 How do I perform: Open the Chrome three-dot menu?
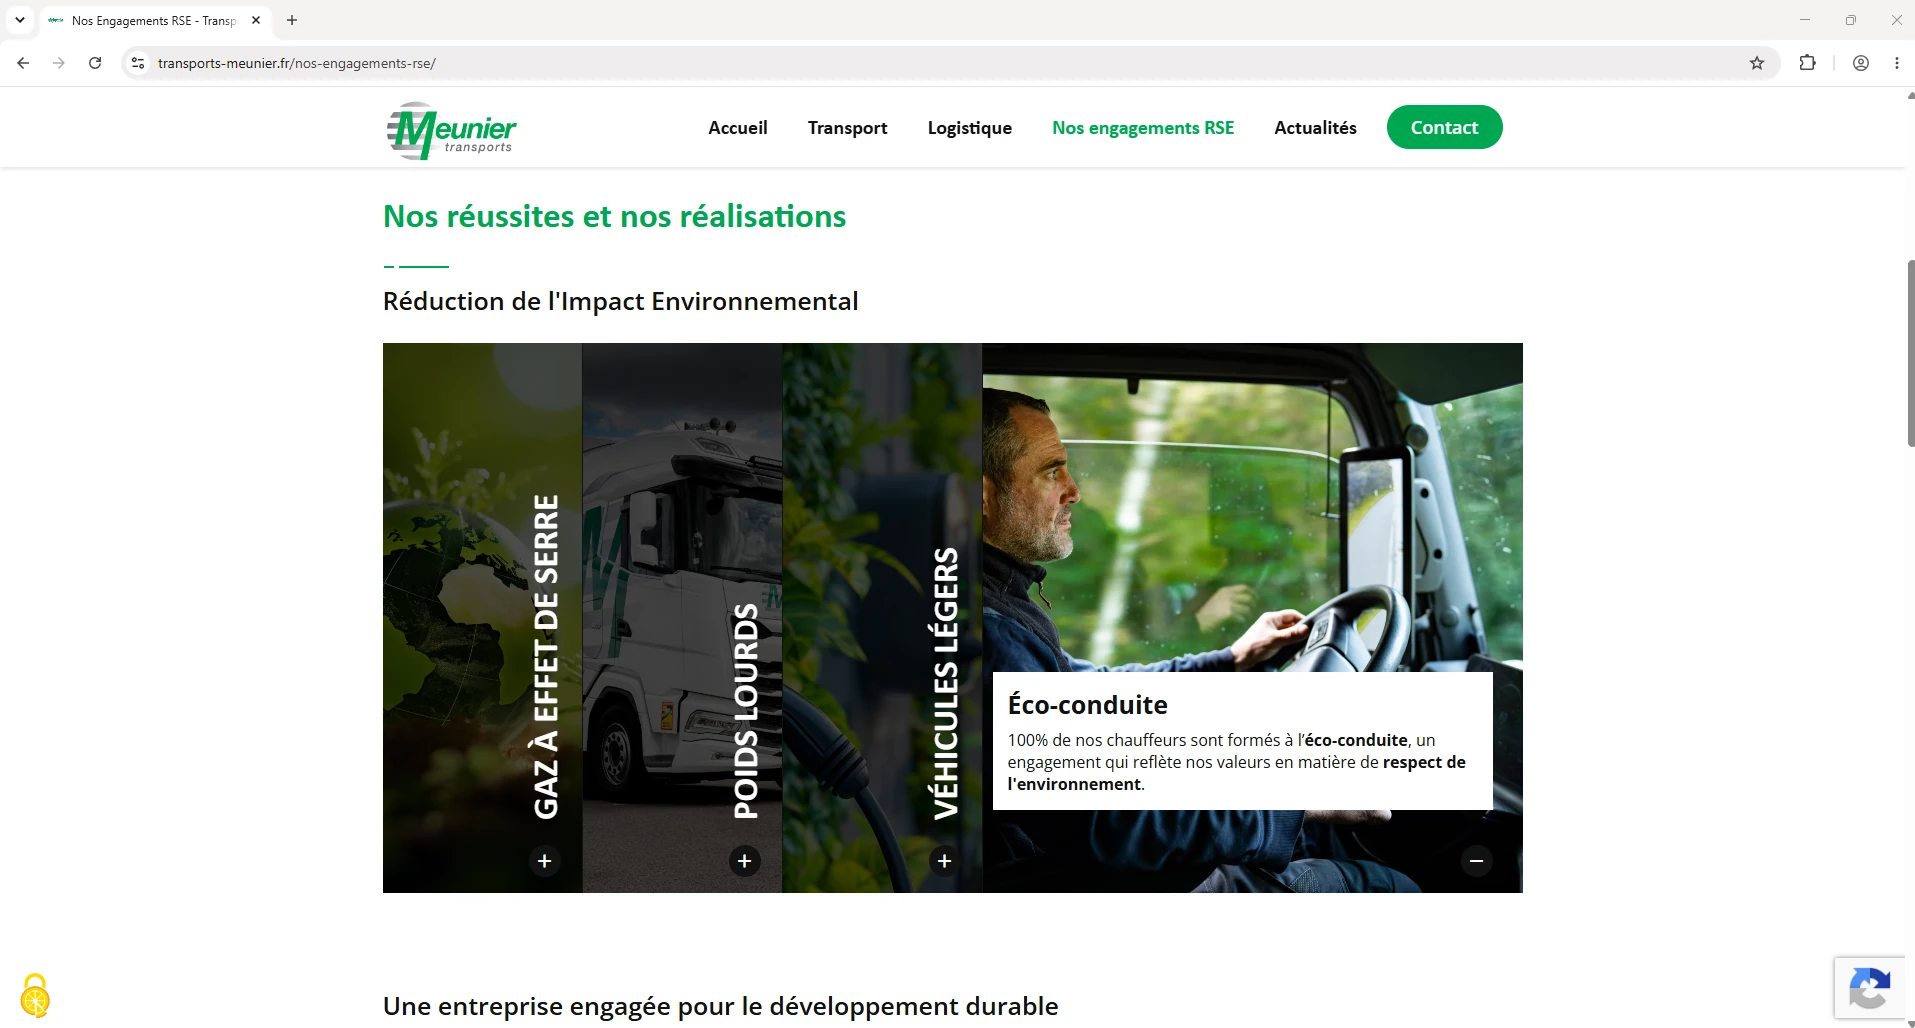1897,63
